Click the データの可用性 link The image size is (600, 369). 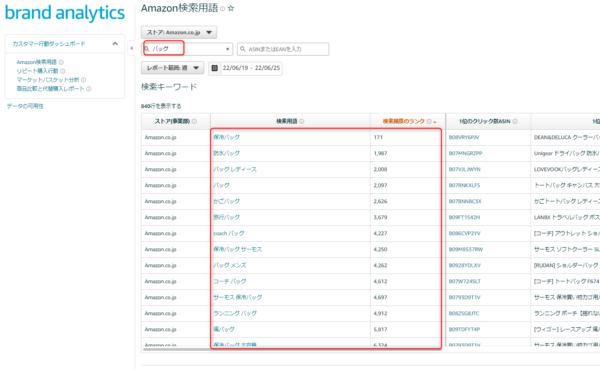(x=25, y=106)
